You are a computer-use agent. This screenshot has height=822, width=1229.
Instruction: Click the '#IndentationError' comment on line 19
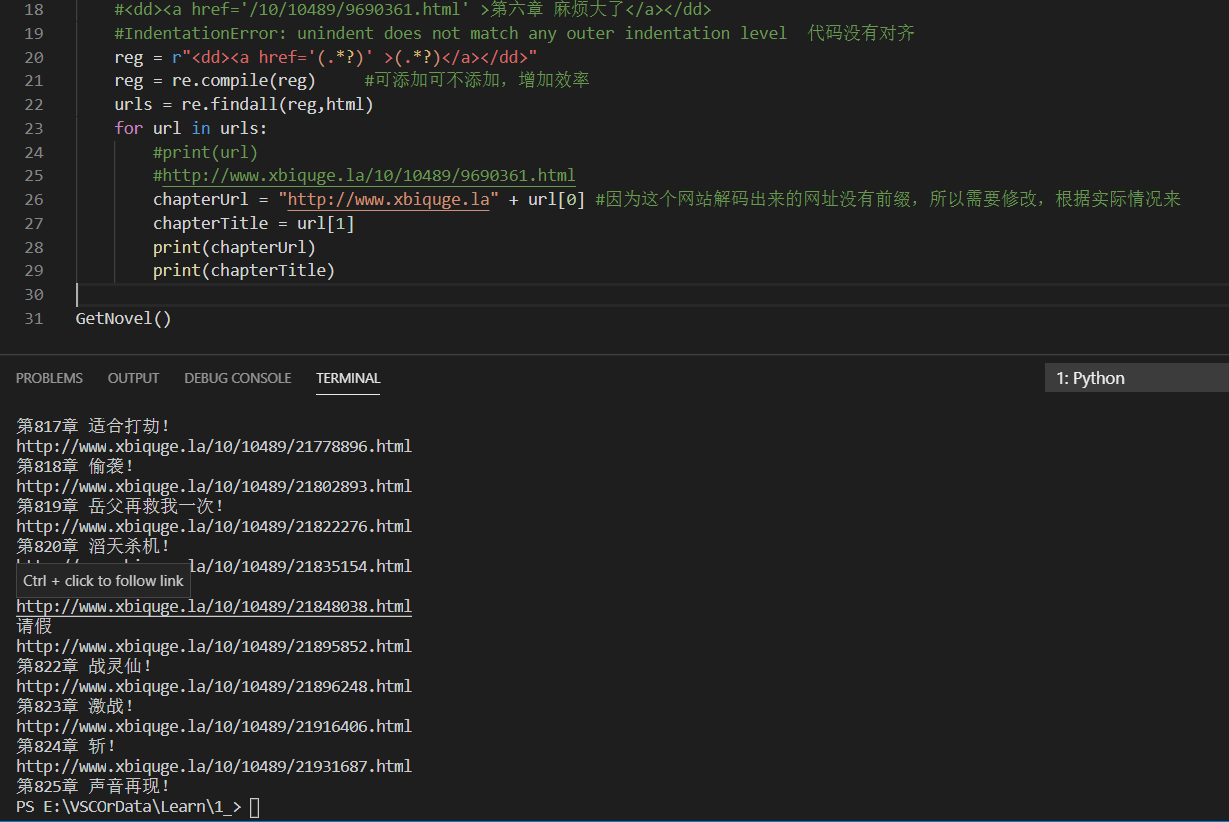click(x=515, y=33)
